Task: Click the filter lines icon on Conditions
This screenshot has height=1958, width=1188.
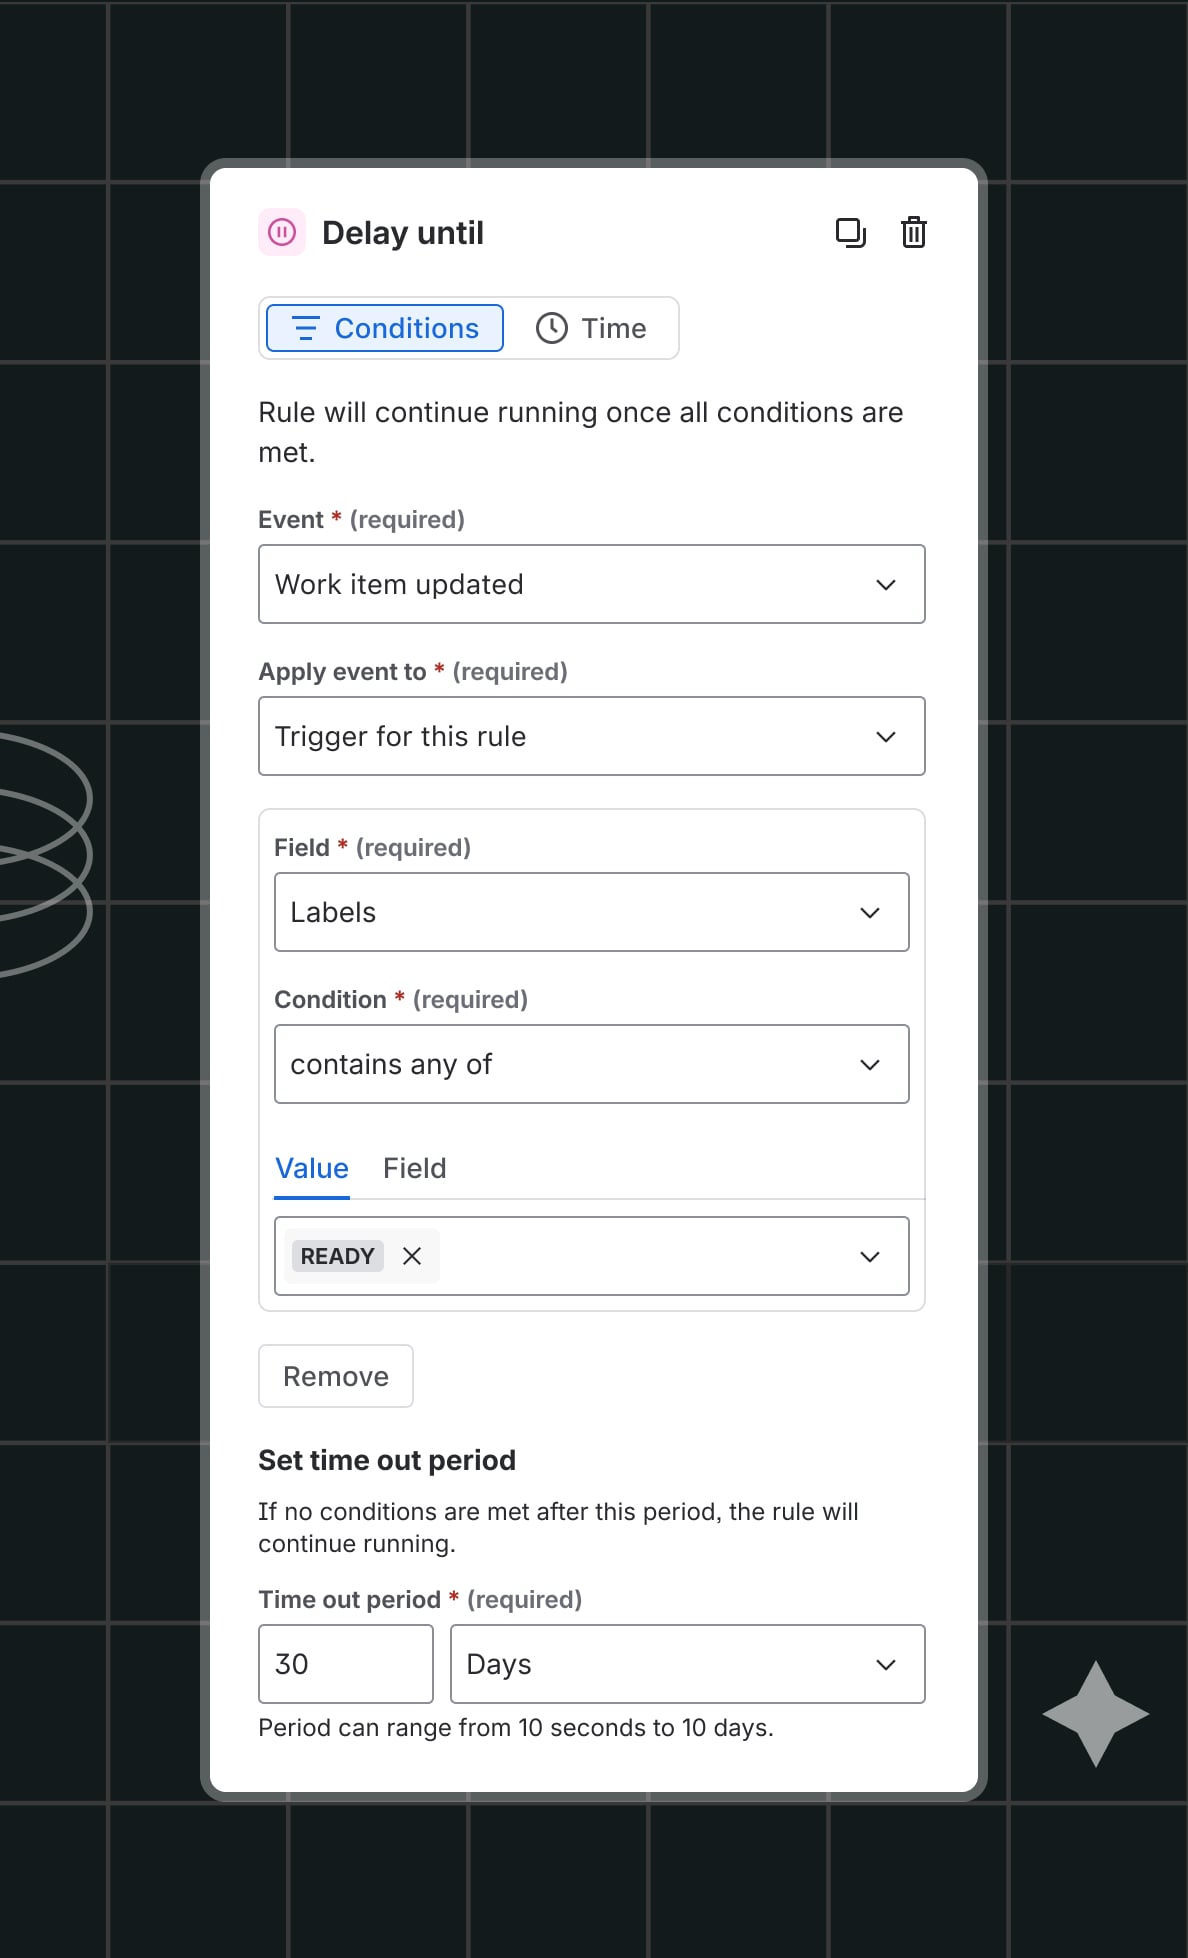Action: point(306,328)
